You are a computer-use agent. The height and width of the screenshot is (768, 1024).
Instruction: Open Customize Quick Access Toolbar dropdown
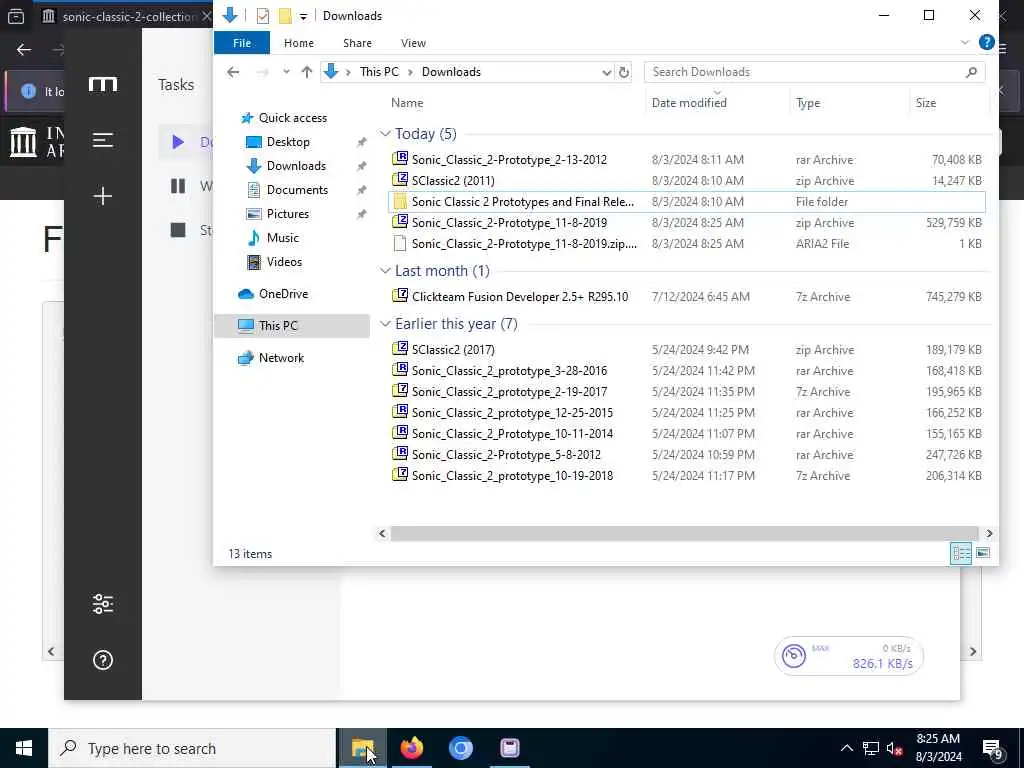pyautogui.click(x=303, y=16)
